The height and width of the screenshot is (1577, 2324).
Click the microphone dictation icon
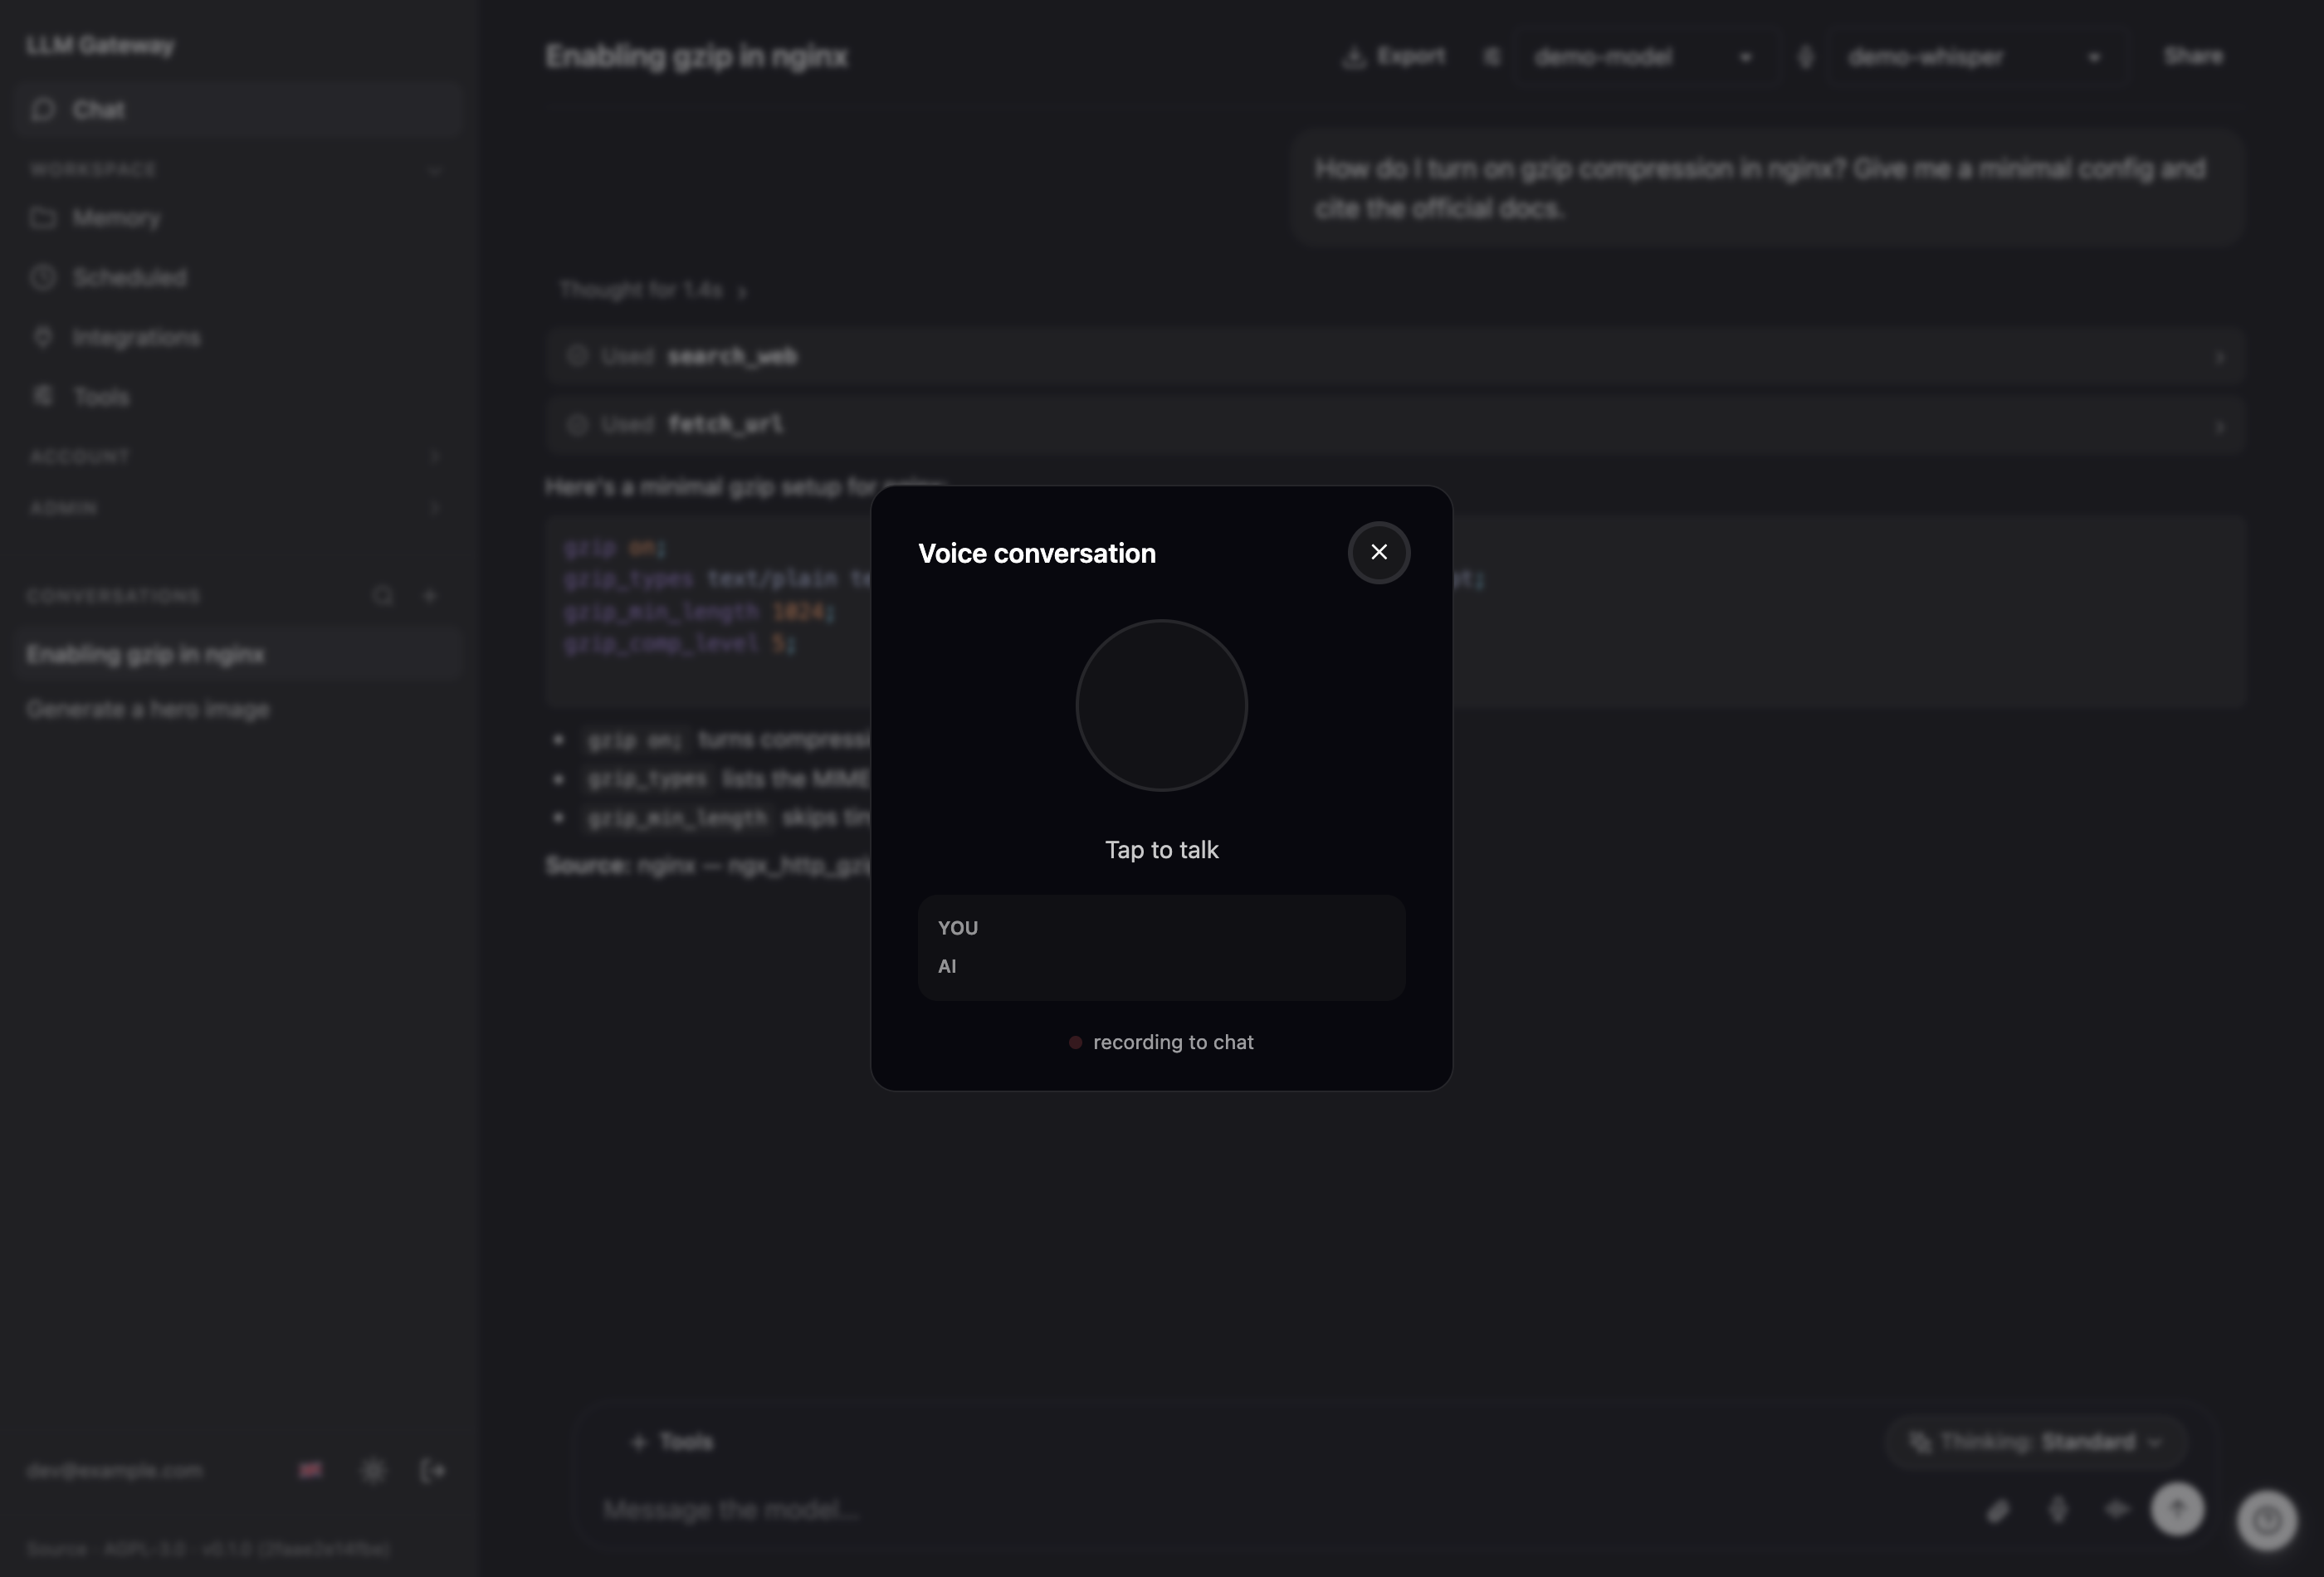click(2057, 1509)
